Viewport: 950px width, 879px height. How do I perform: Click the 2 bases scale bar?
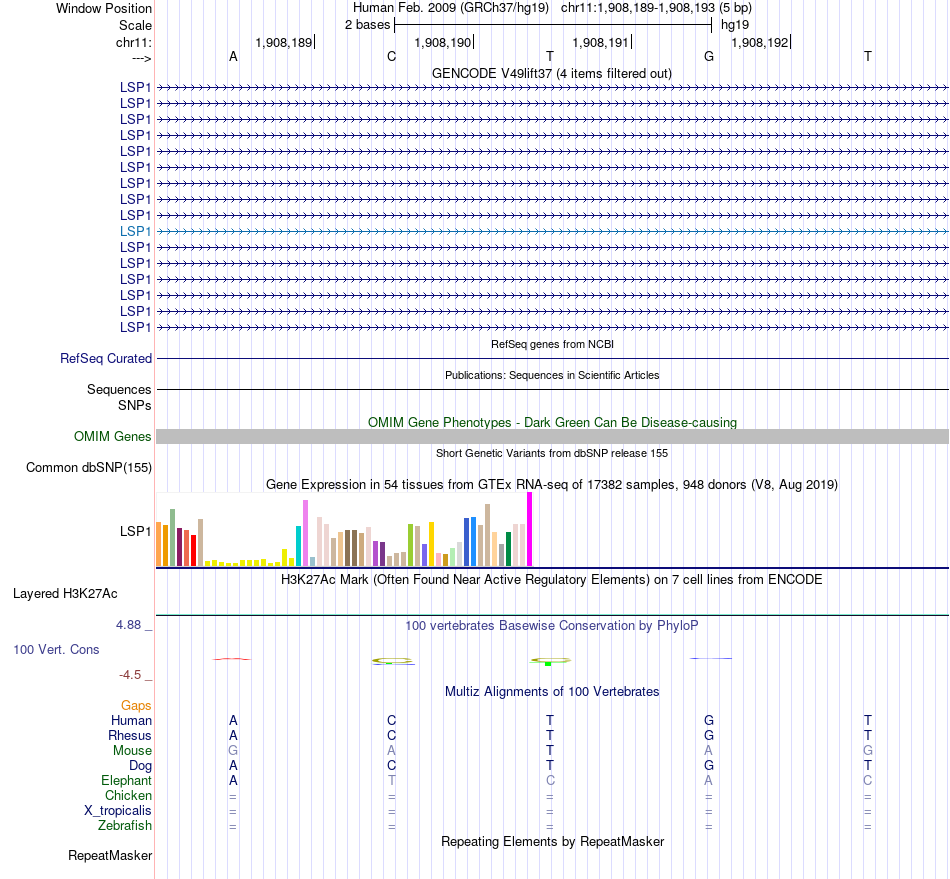(553, 25)
